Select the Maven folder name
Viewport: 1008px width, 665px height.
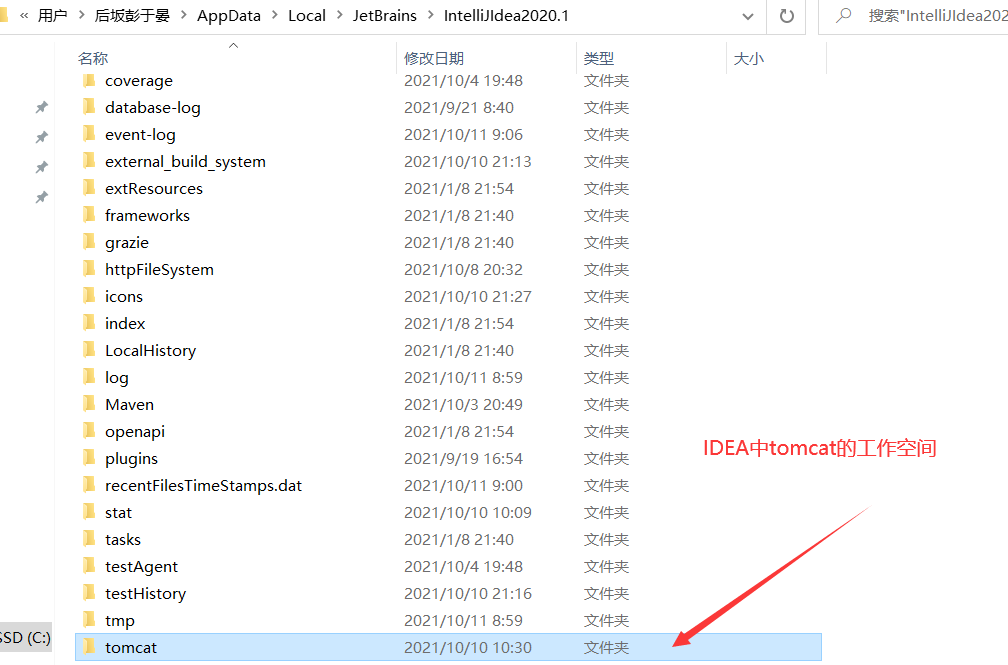point(129,405)
